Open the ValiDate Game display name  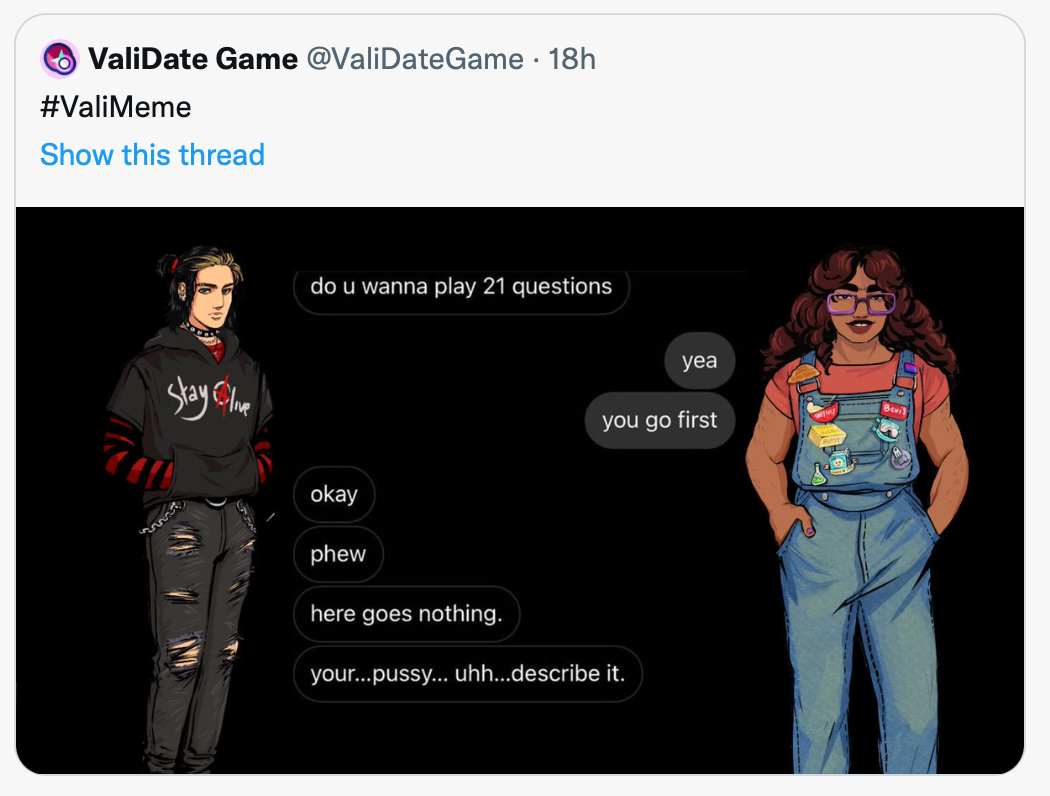(x=193, y=59)
